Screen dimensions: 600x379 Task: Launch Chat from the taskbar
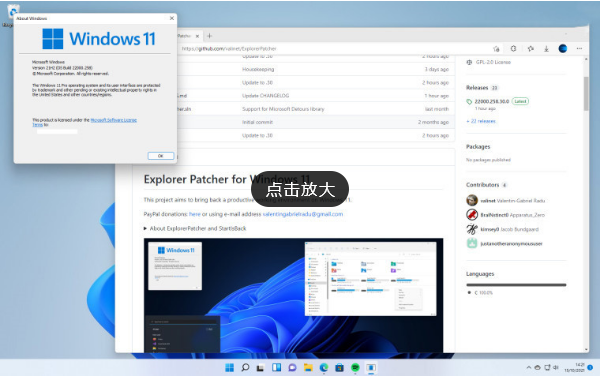[292, 368]
